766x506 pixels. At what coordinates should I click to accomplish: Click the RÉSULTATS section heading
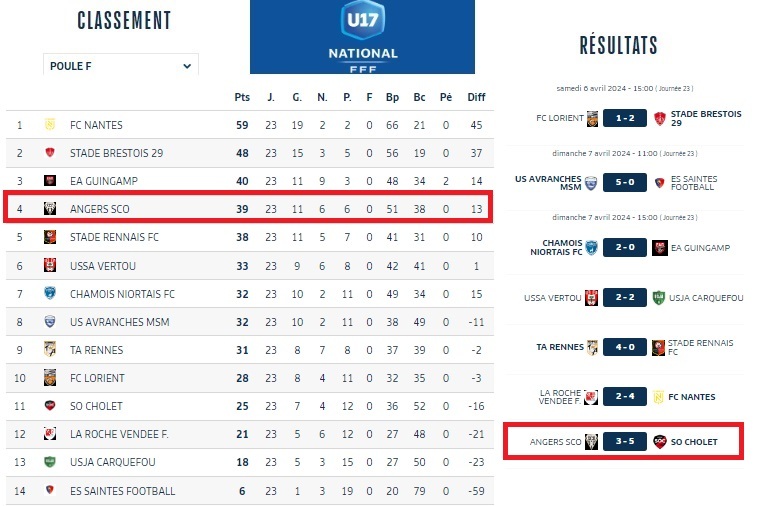coord(619,45)
